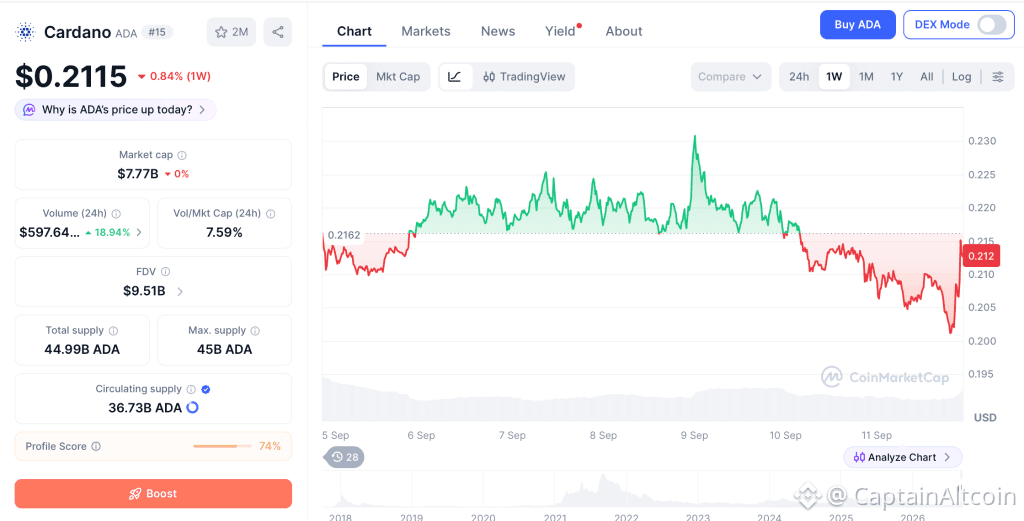Click the Profile Score info icon

point(96,447)
